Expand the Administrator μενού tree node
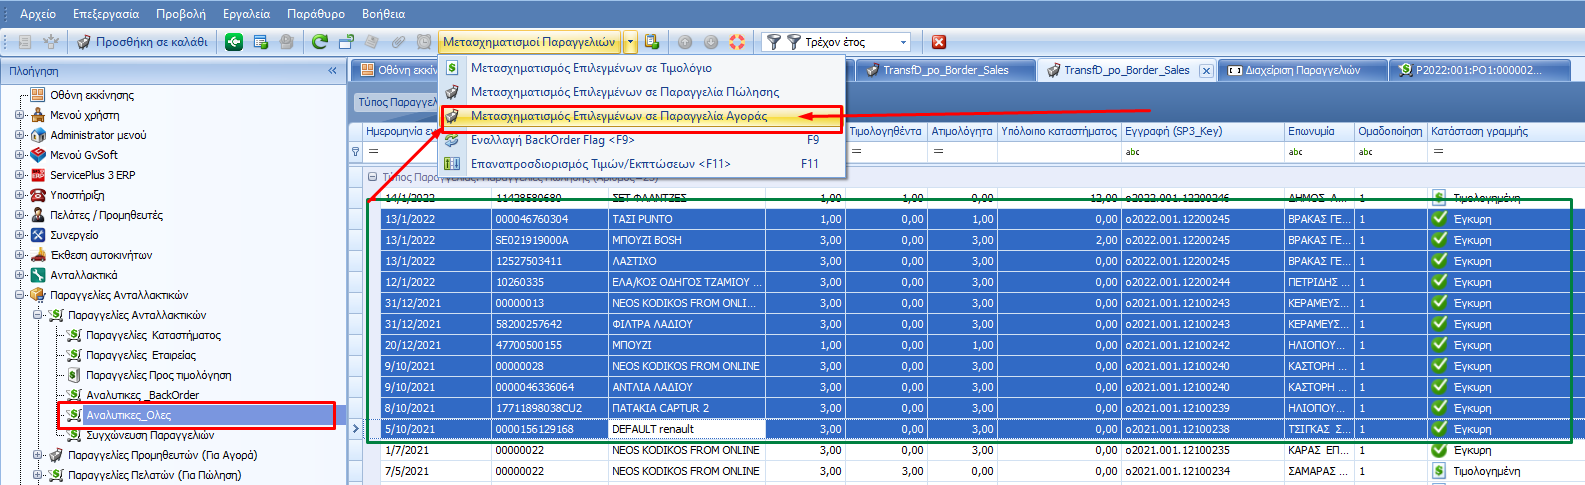1585x485 pixels. pyautogui.click(x=19, y=135)
